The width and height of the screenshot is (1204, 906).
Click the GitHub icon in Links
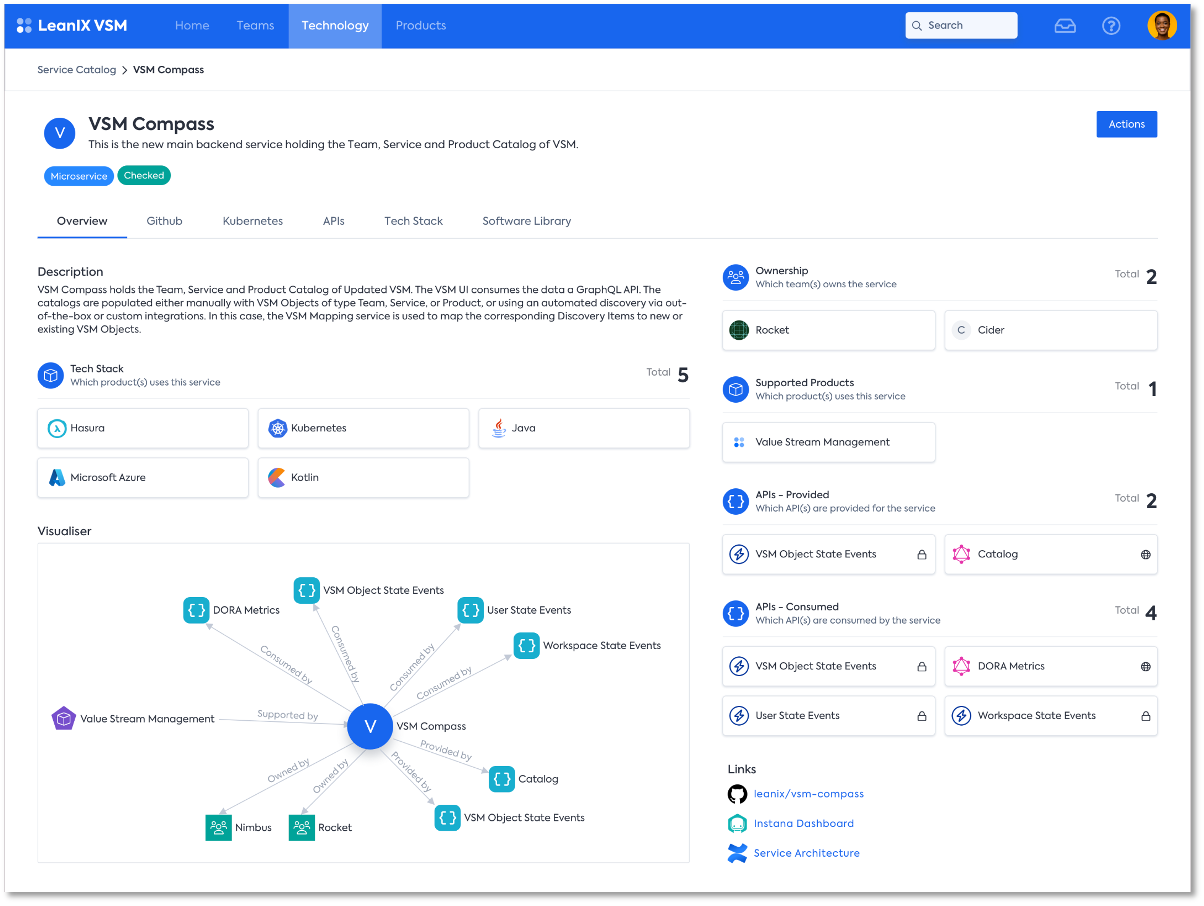[738, 794]
